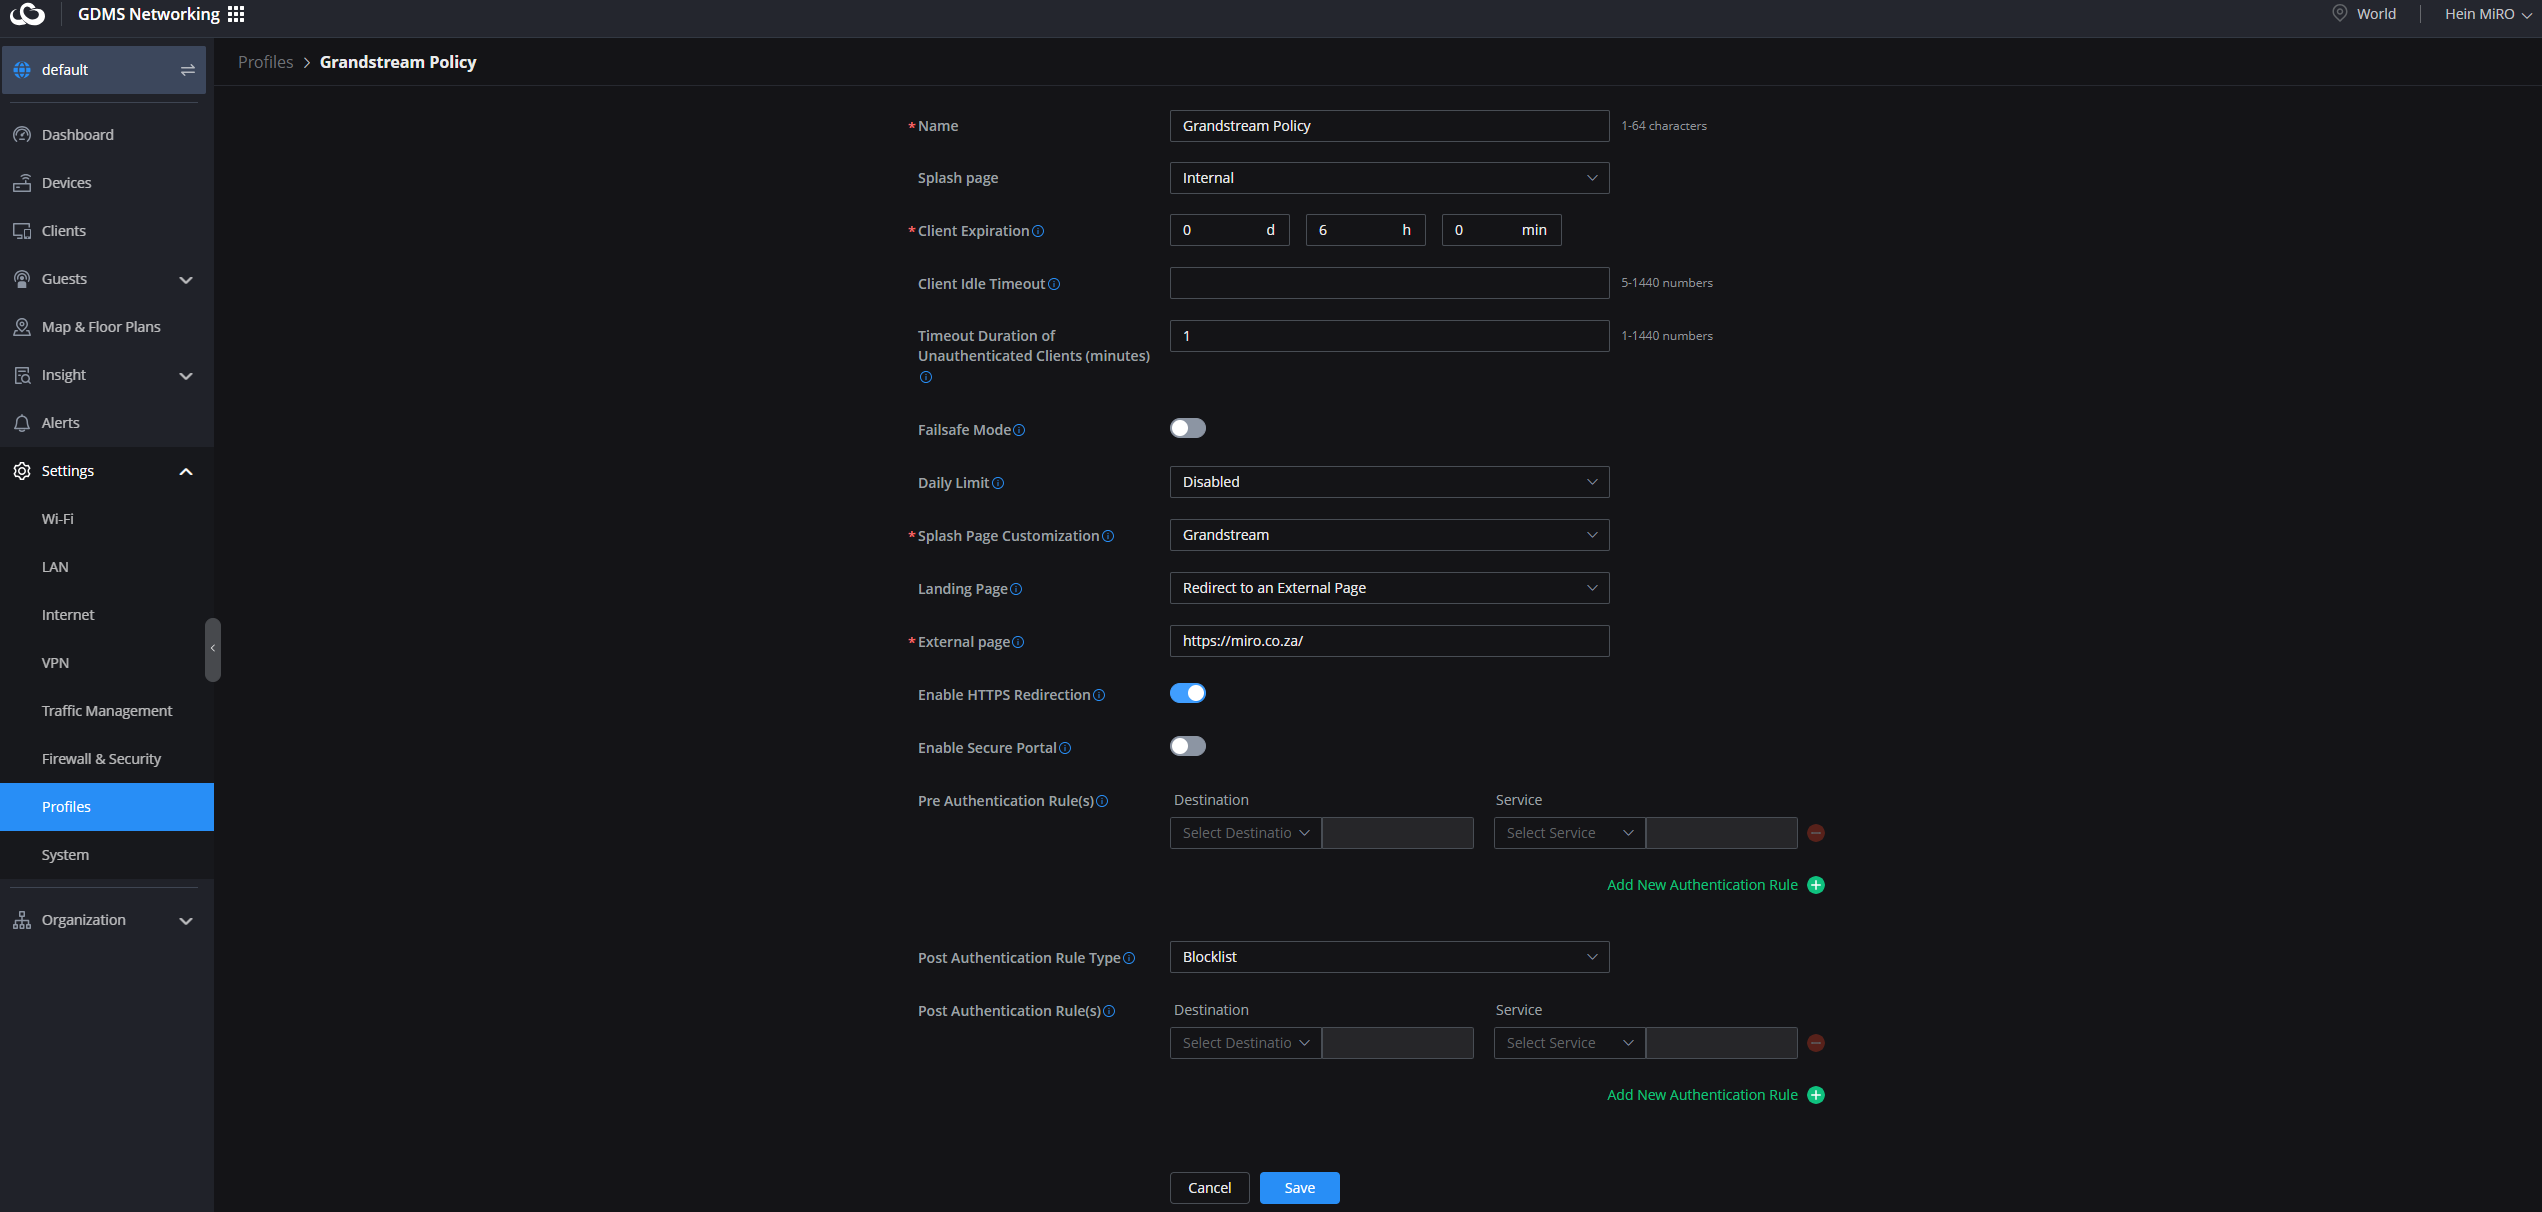Click the Client Idle Timeout input field

coord(1388,284)
